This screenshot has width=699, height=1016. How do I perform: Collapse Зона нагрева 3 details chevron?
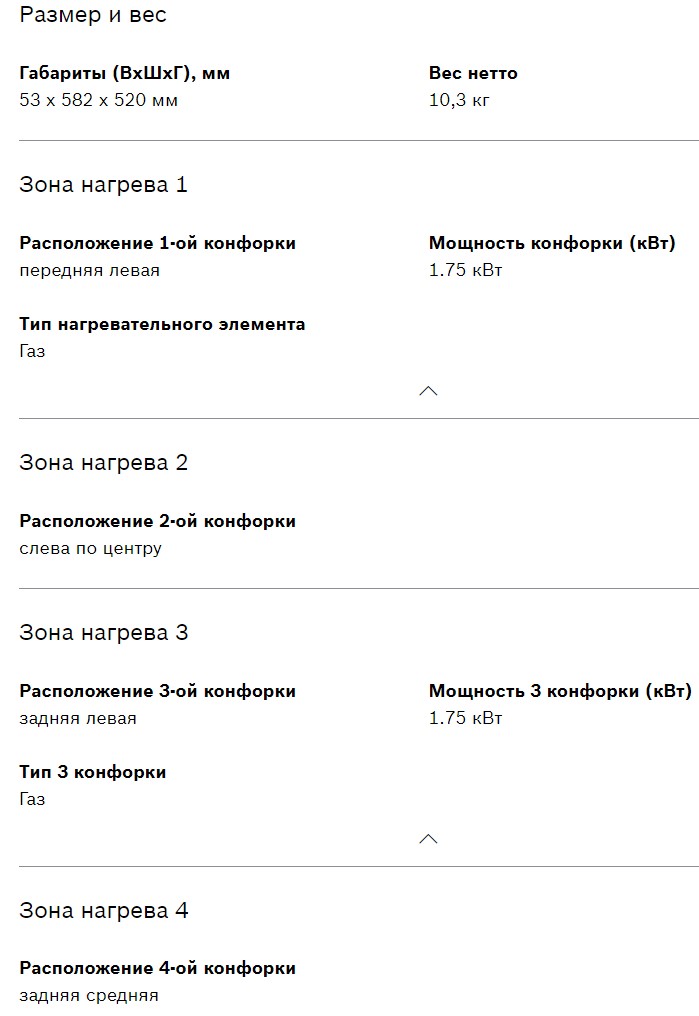point(428,839)
